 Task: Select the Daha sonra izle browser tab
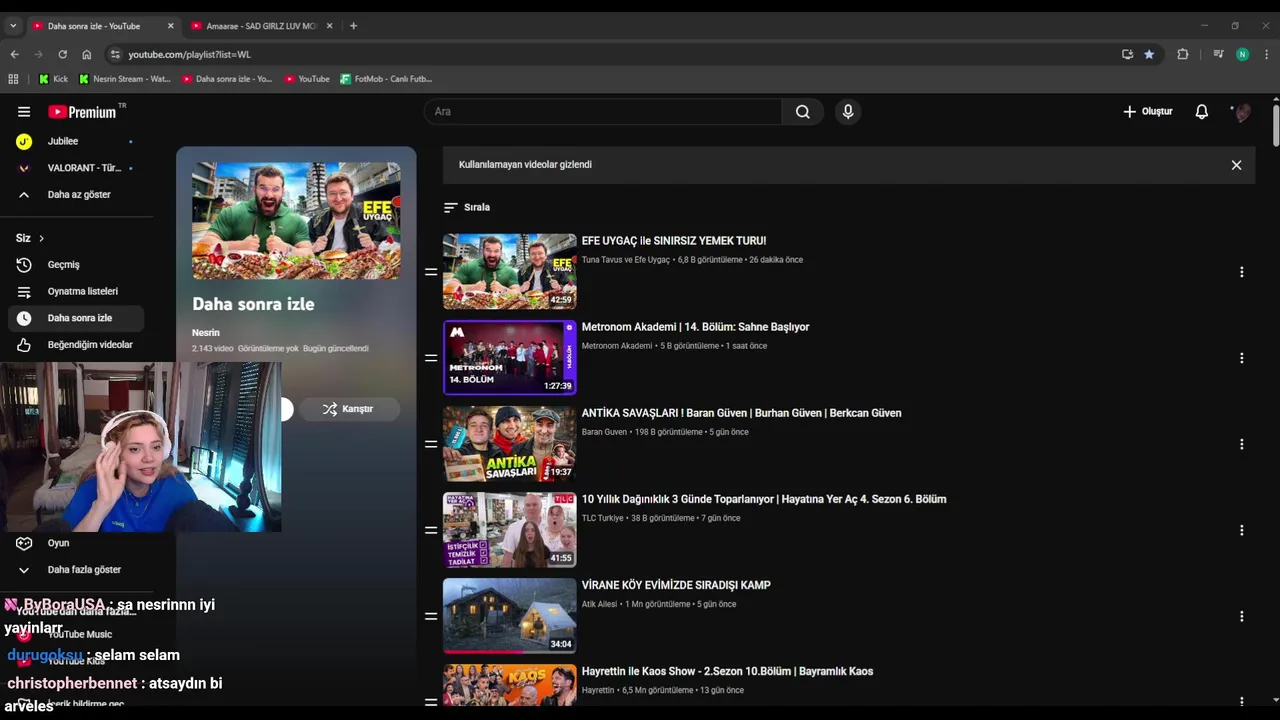pos(94,26)
